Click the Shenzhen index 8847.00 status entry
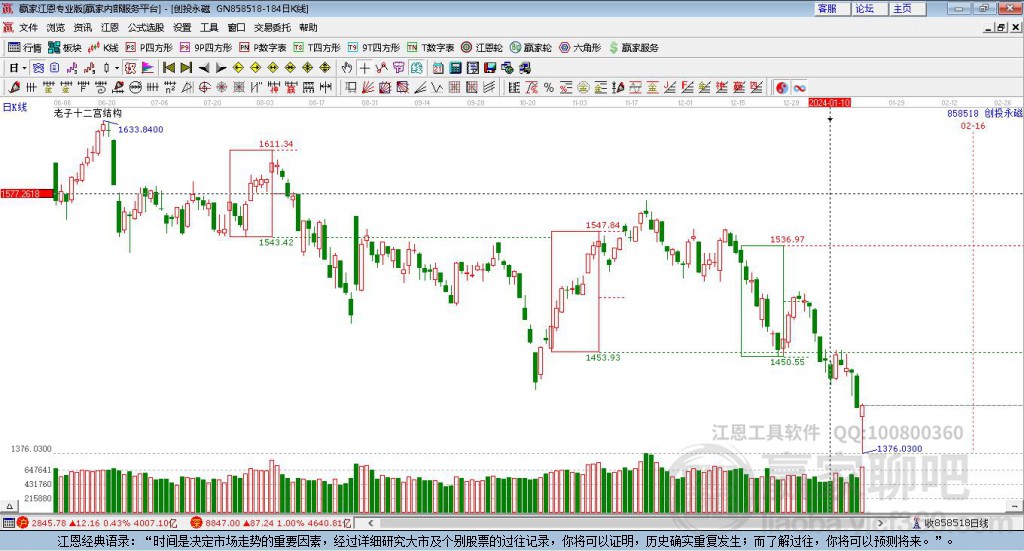 coord(272,523)
